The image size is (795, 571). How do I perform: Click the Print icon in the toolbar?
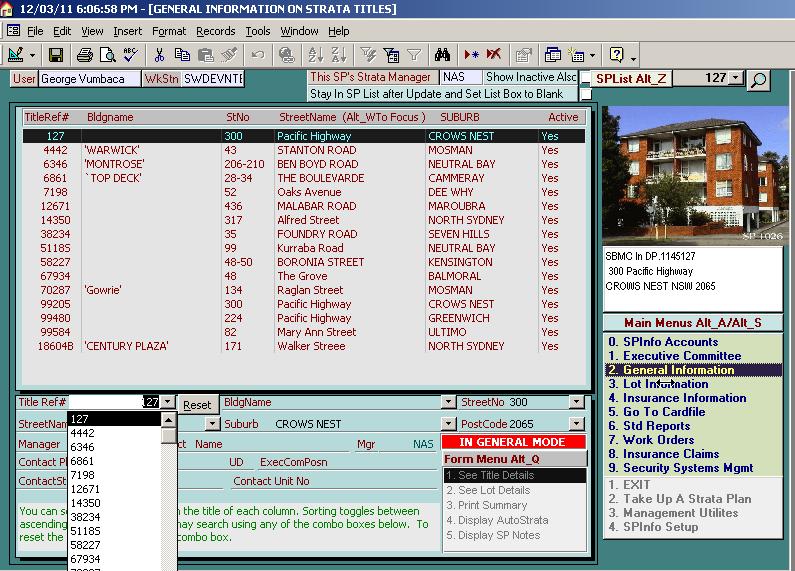85,54
